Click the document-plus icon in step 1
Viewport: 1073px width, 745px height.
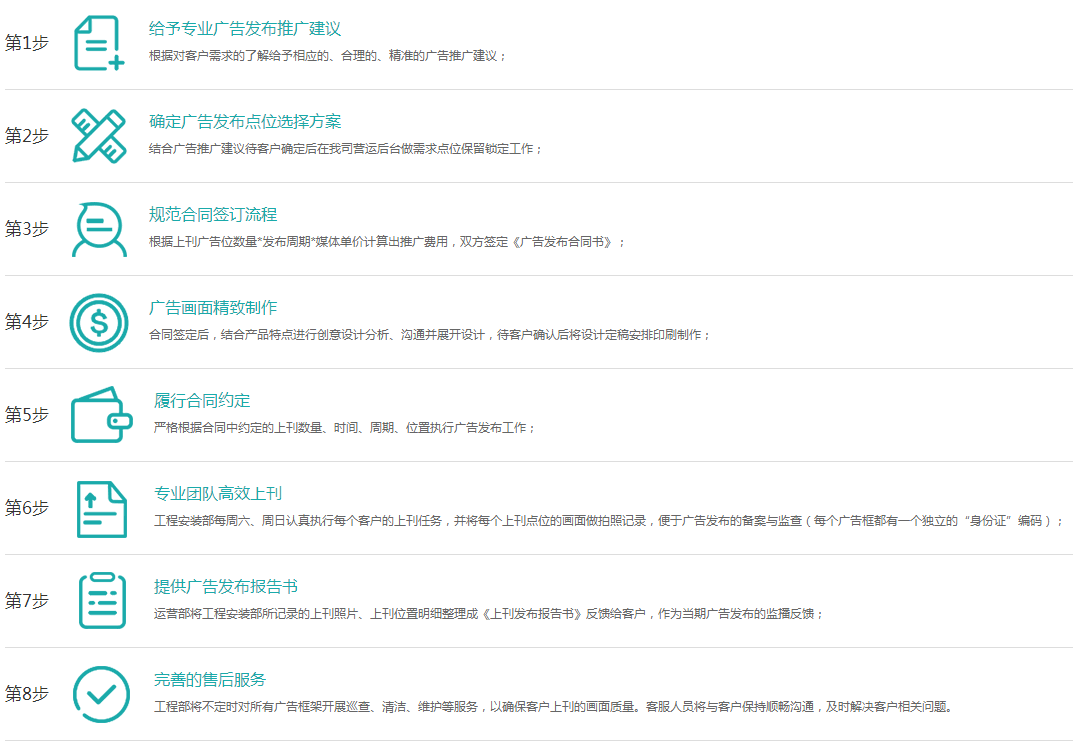[99, 43]
